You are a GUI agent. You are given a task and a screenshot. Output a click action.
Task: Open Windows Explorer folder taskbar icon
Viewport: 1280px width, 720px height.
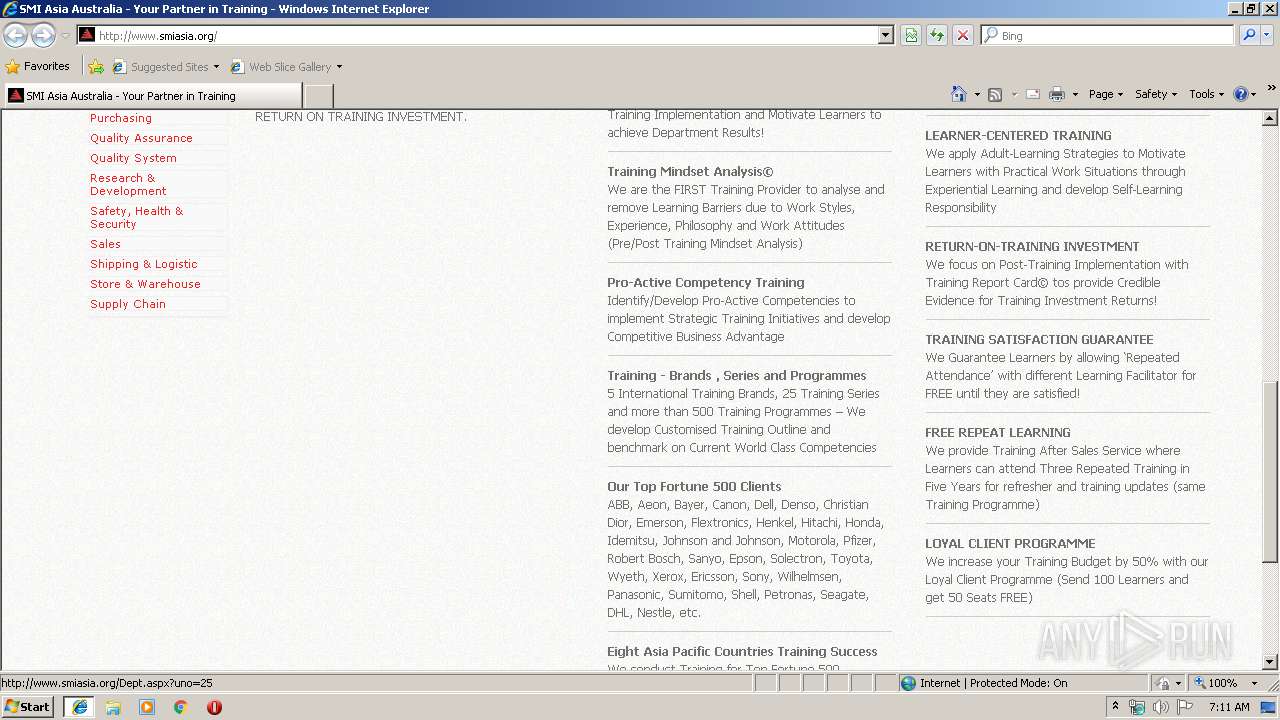point(113,707)
